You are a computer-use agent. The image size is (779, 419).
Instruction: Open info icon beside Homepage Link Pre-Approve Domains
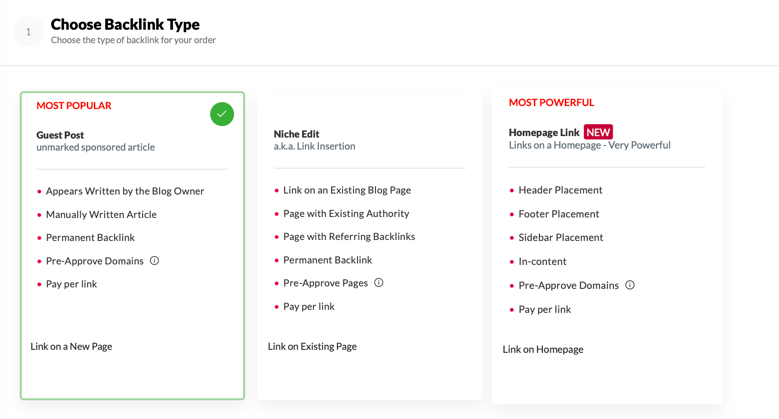click(x=629, y=285)
